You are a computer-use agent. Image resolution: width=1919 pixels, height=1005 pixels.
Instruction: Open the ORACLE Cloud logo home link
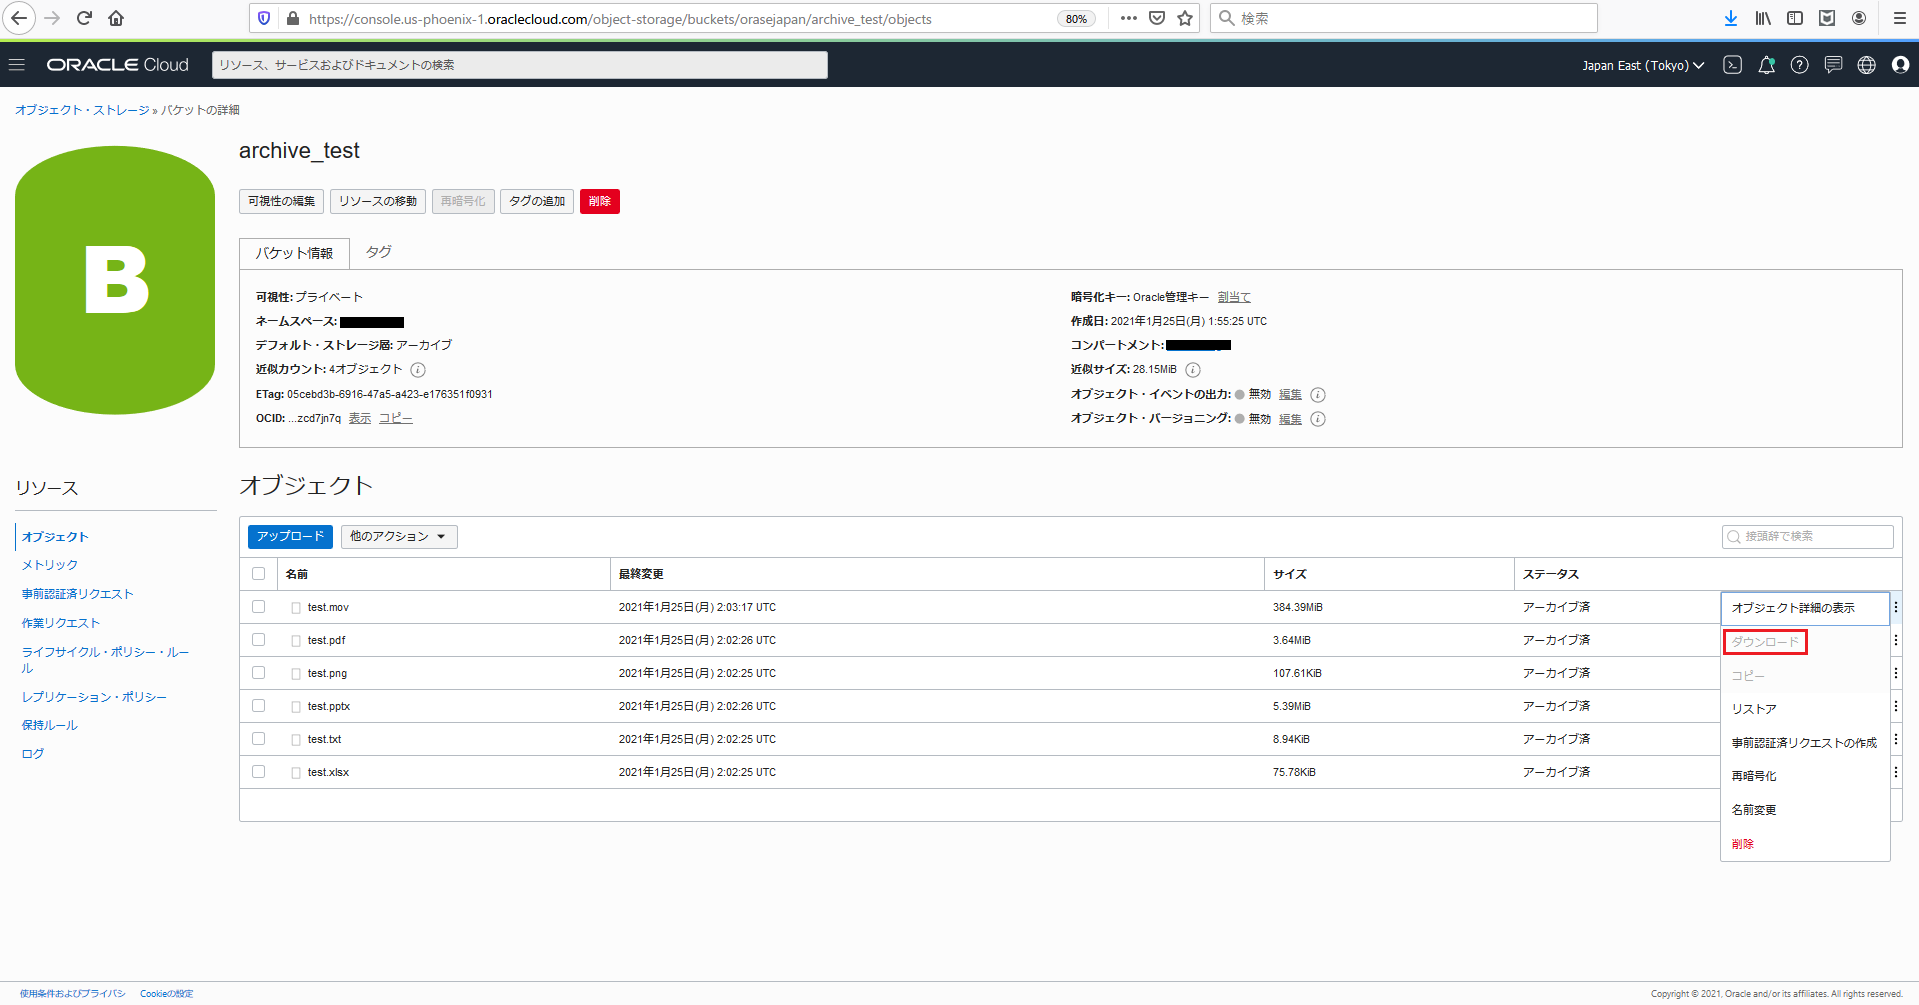pos(118,65)
